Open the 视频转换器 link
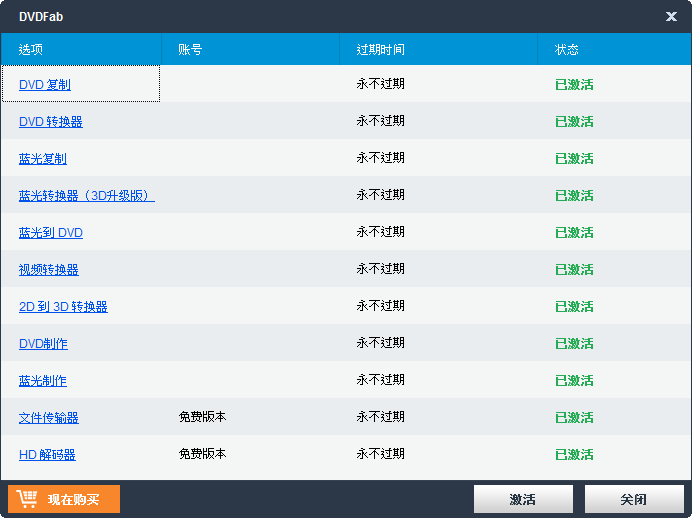 point(49,270)
